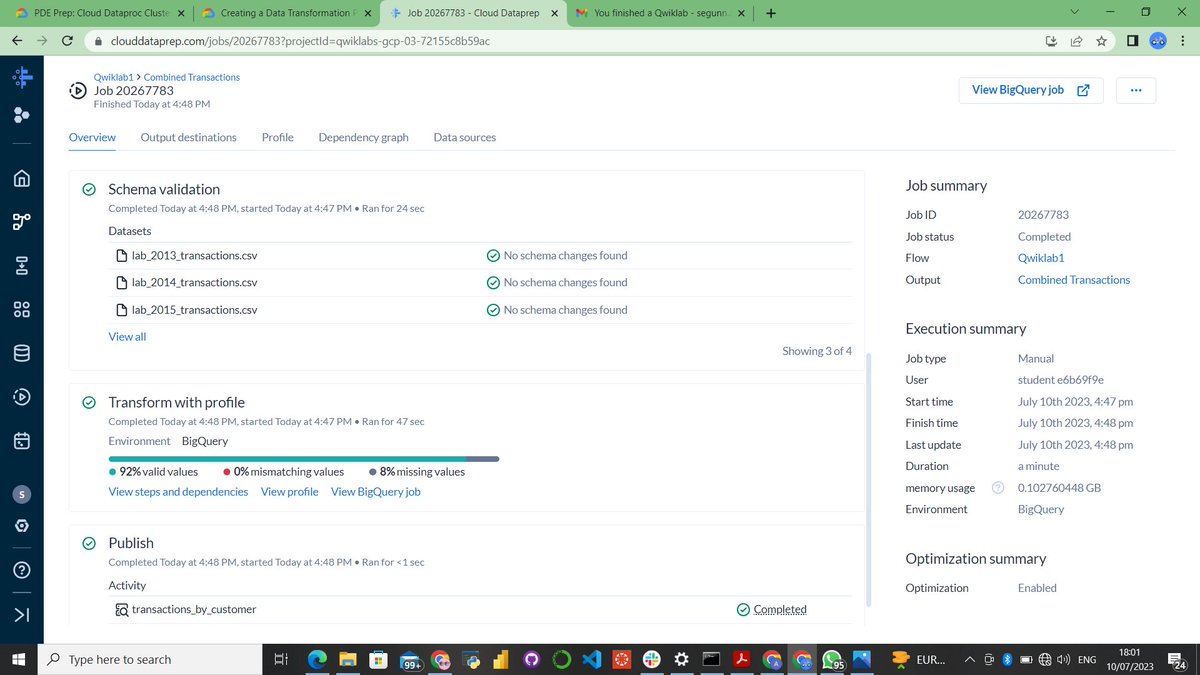Click the user avatar 'S' in sidebar

(22, 494)
